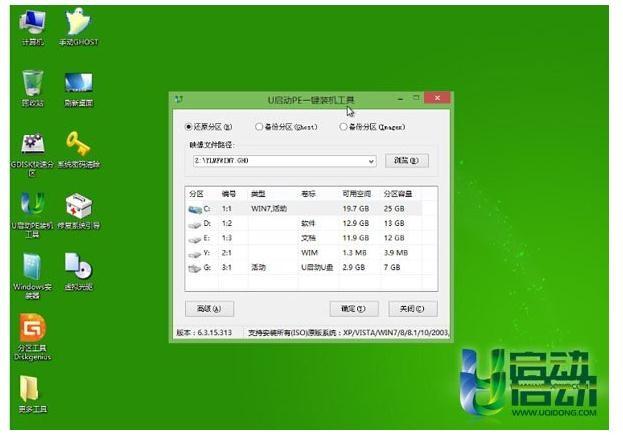
Task: Click the 分区容量 column header
Action: coord(398,194)
